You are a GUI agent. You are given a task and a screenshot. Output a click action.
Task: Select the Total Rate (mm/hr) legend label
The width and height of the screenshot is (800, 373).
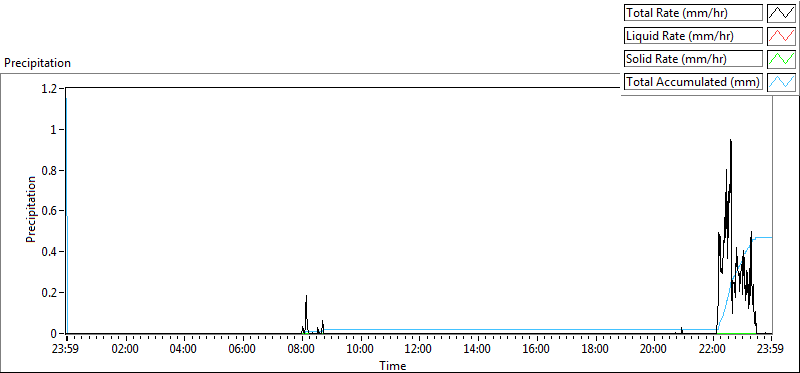(x=693, y=13)
